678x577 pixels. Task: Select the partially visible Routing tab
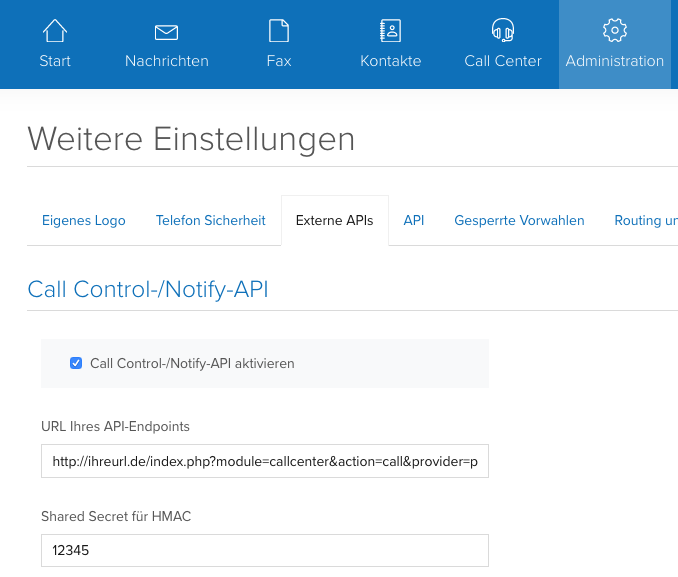point(645,220)
